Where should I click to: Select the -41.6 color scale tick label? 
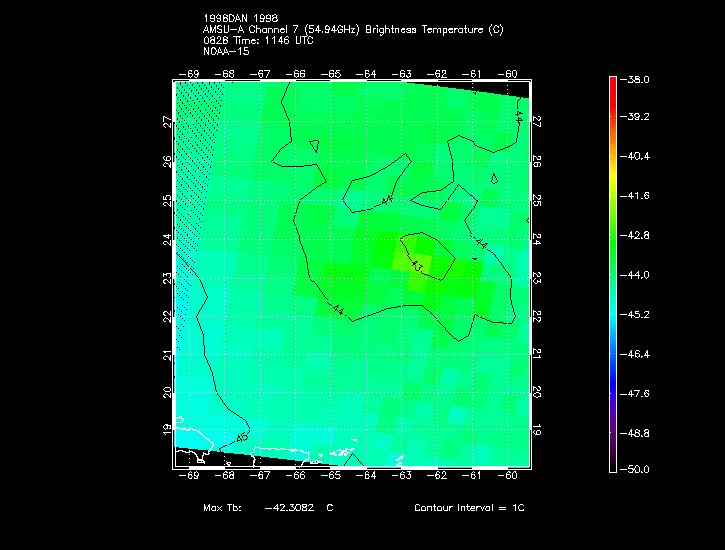(636, 196)
